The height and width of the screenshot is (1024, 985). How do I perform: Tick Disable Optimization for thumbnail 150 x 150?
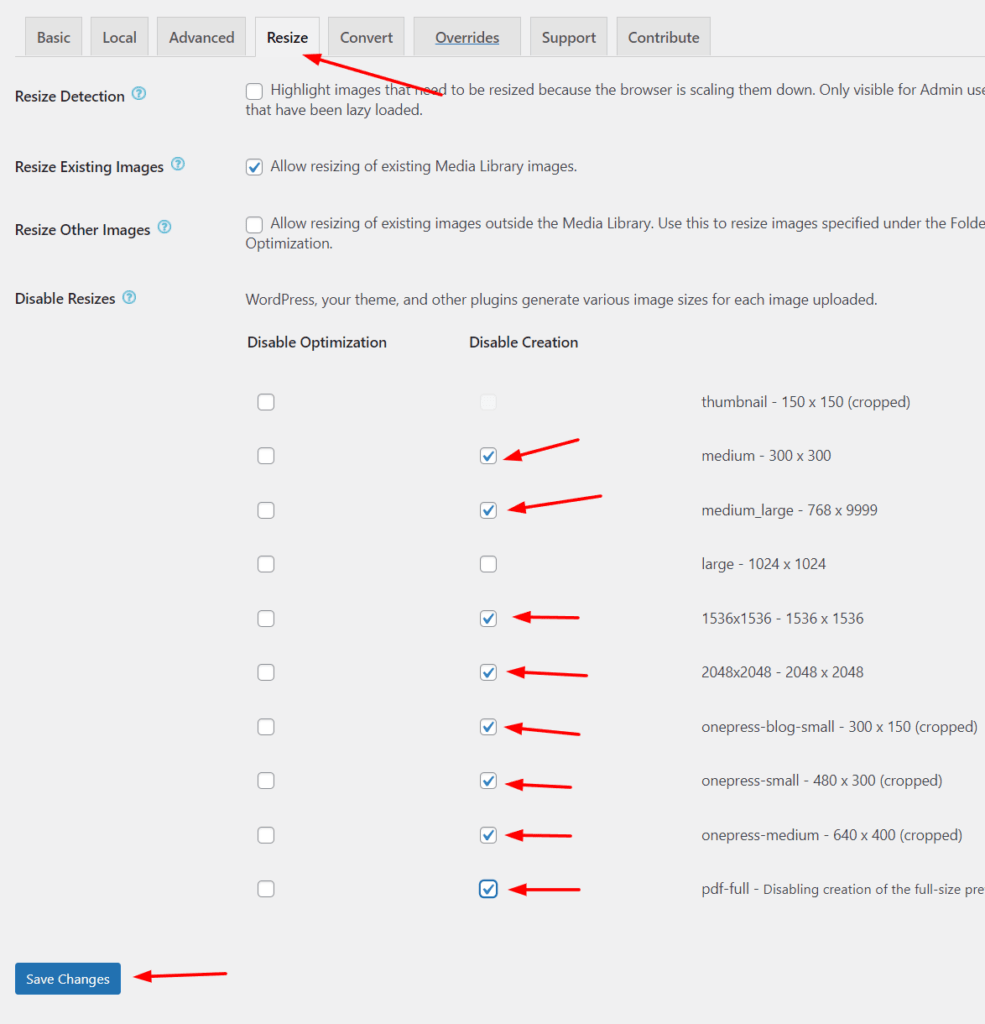266,402
